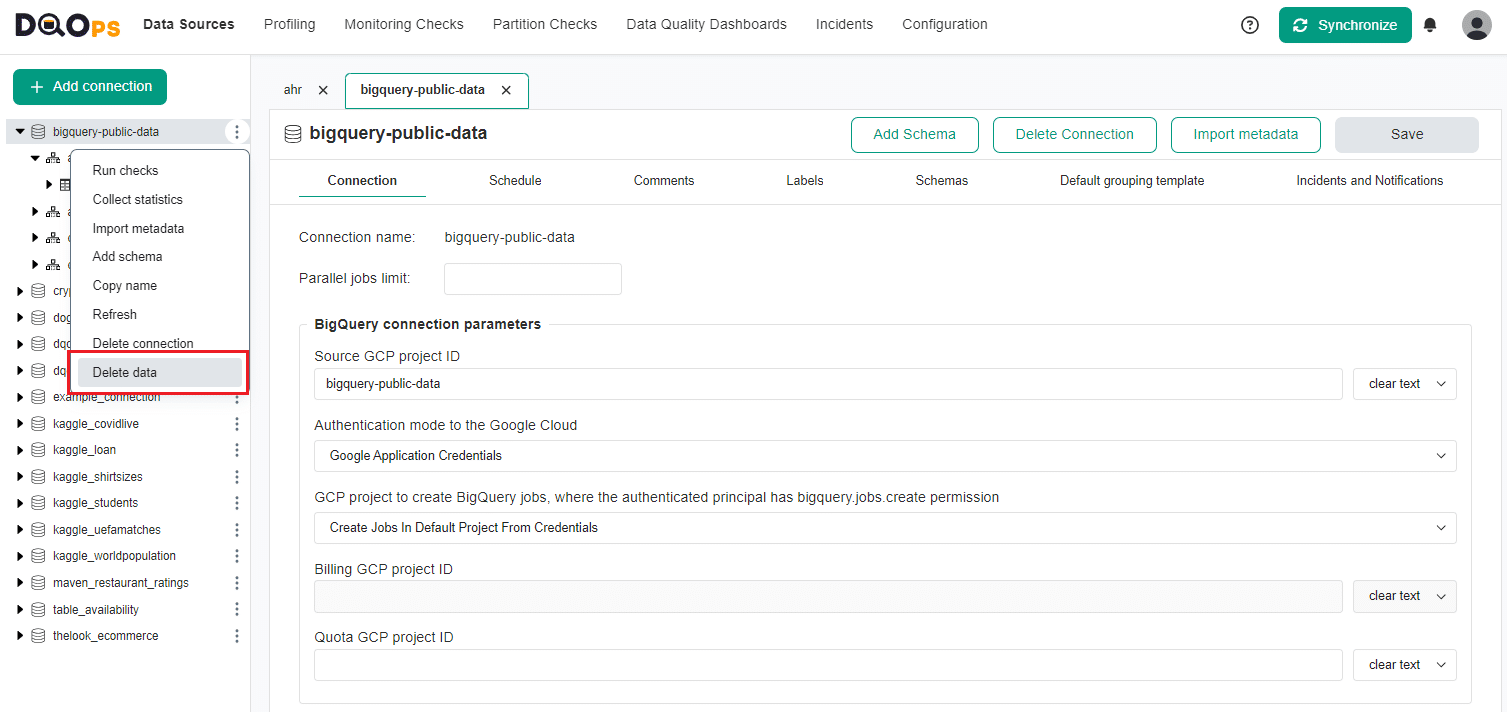1507x712 pixels.
Task: Go to the Profiling section
Action: point(290,24)
